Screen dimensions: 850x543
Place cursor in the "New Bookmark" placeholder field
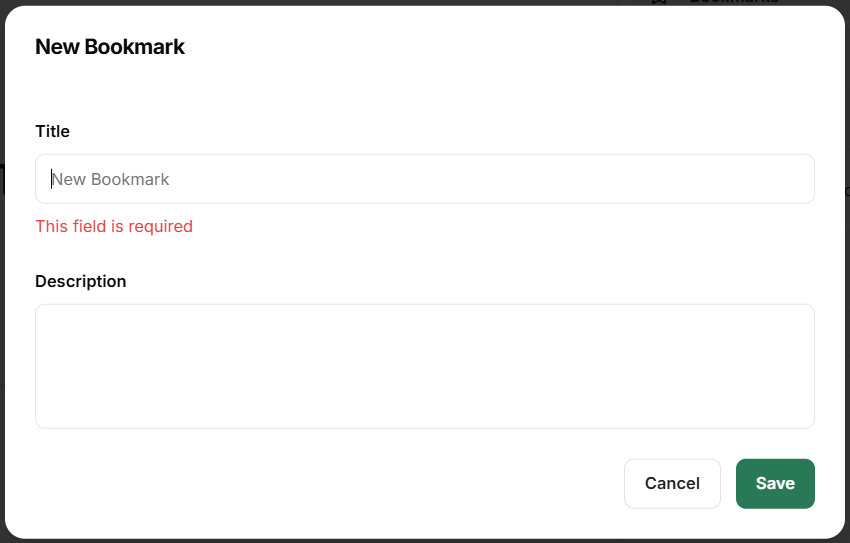pos(424,179)
